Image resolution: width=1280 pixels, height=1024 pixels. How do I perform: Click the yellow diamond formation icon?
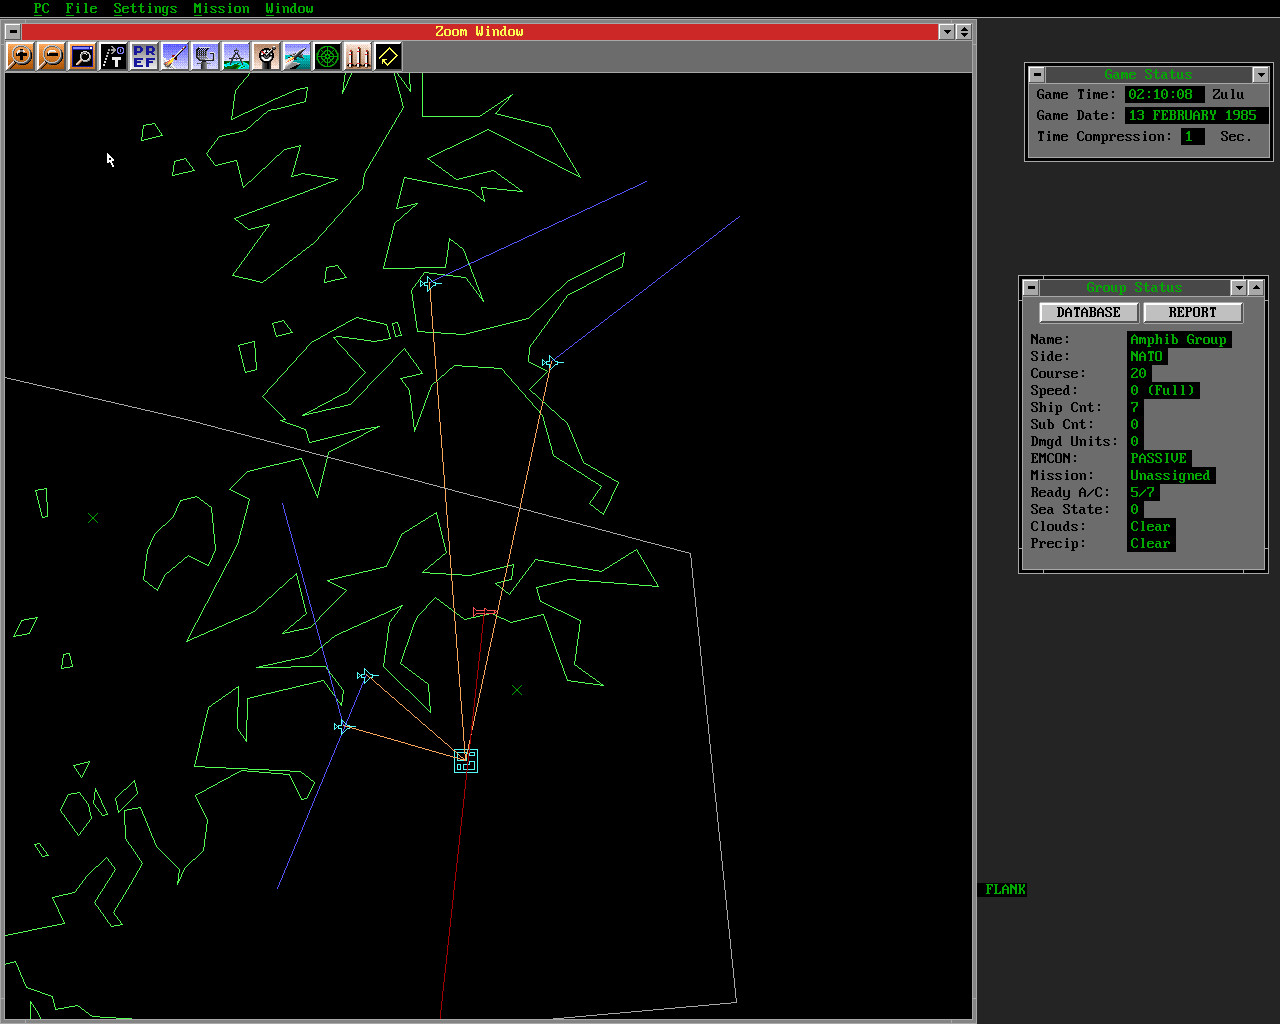click(x=388, y=57)
